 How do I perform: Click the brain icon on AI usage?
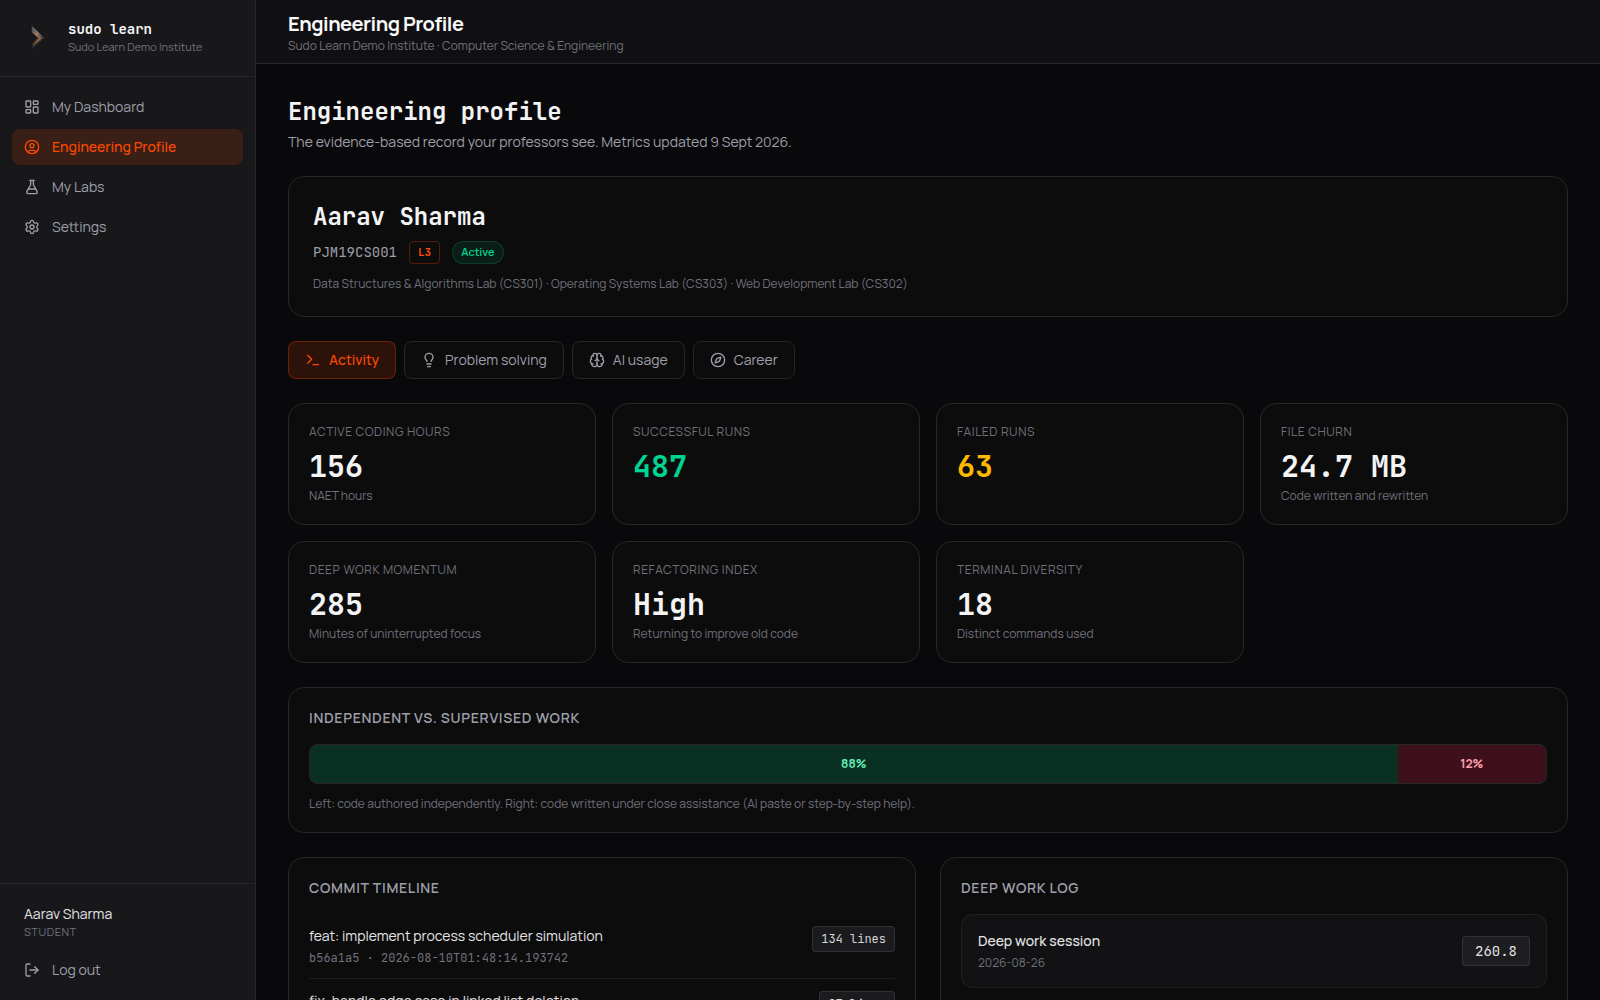(597, 360)
